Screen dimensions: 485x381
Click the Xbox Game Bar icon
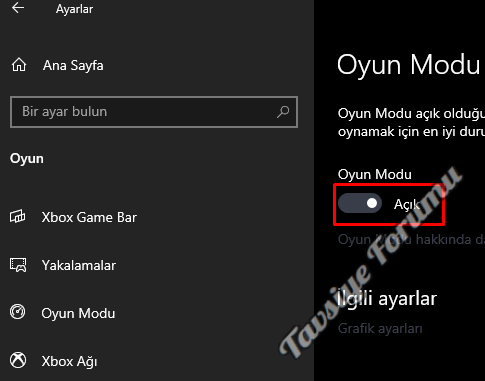click(18, 217)
